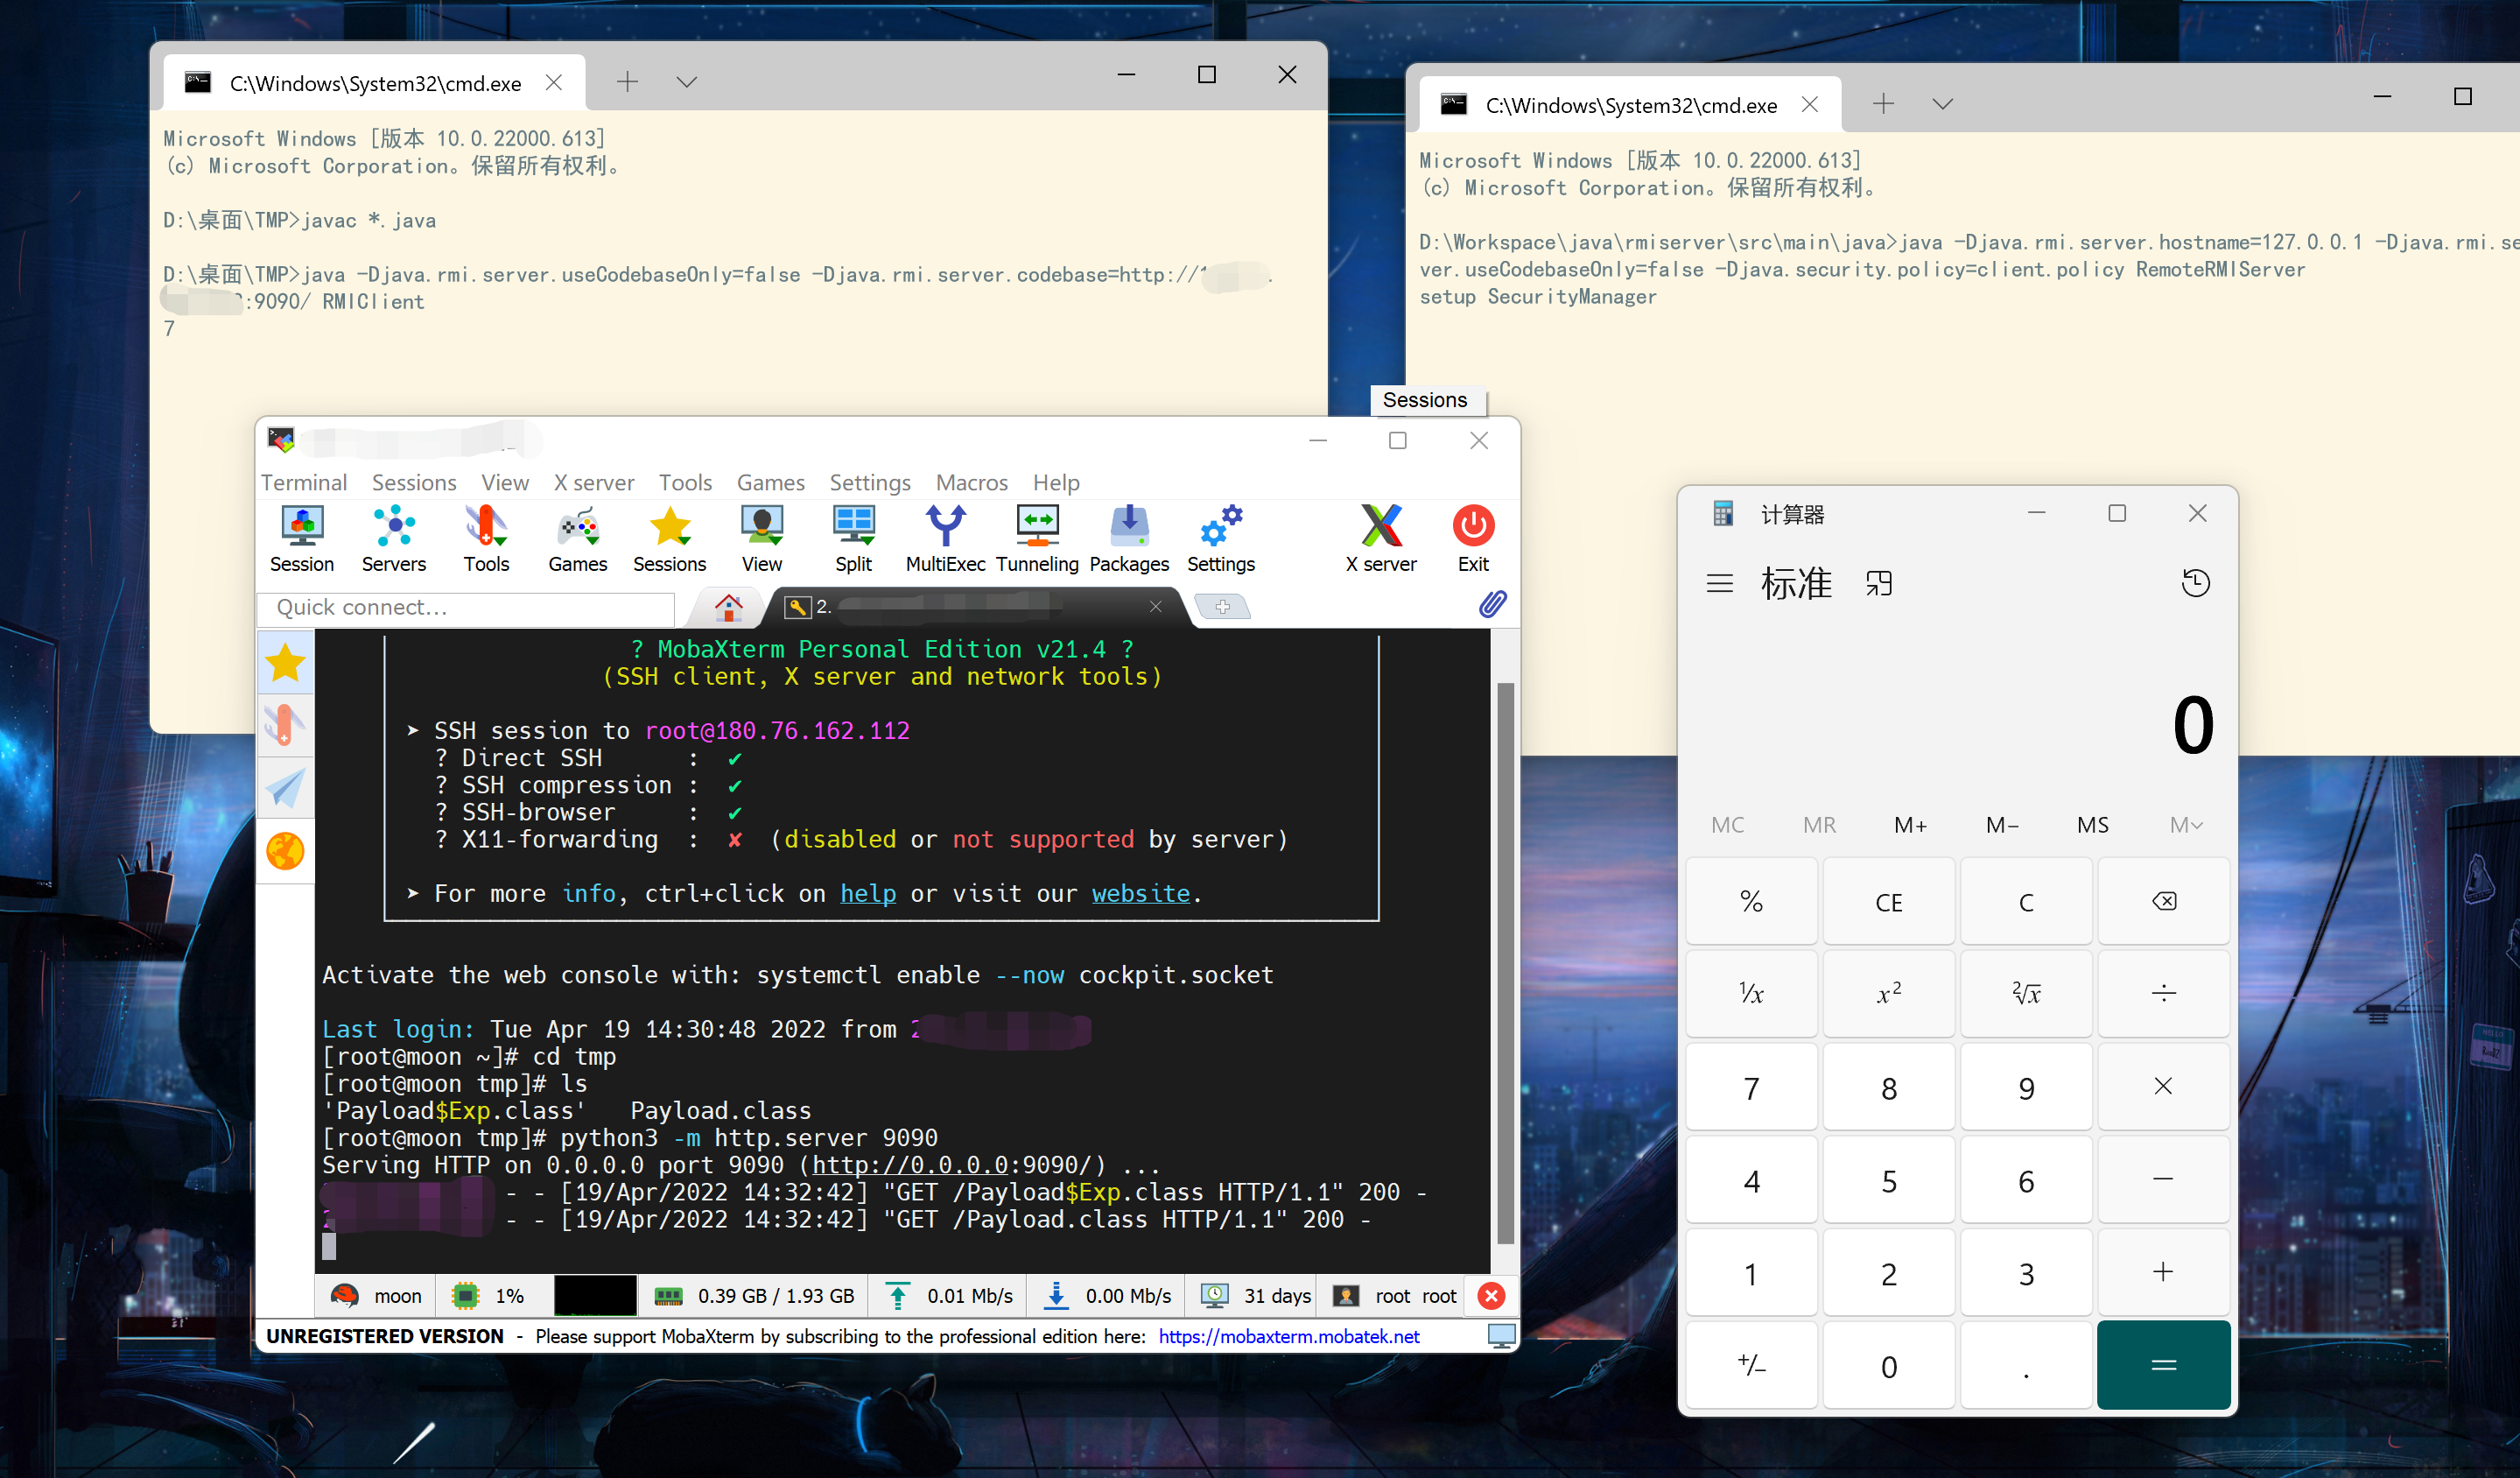Expand new-tab dropdown arrow in left cmd window
The image size is (2520, 1478).
[686, 82]
